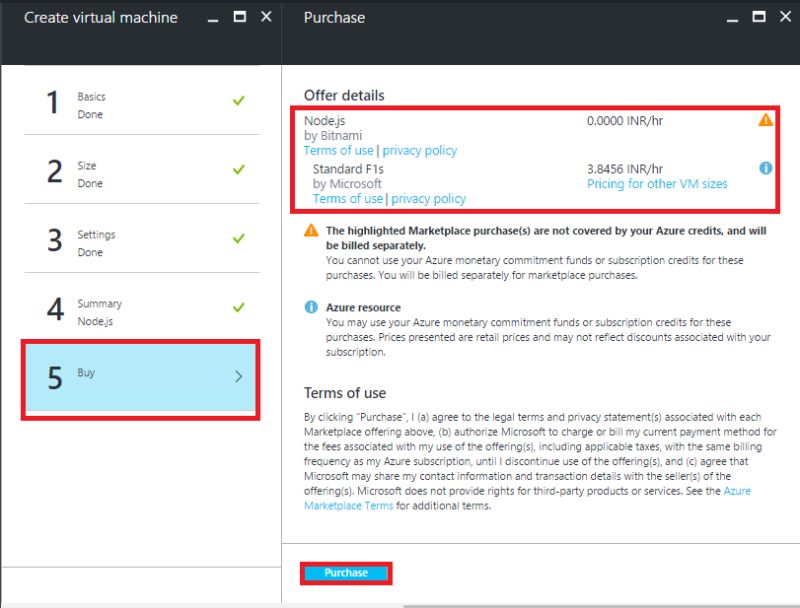Click the green checkmark on Basics step

pos(238,101)
